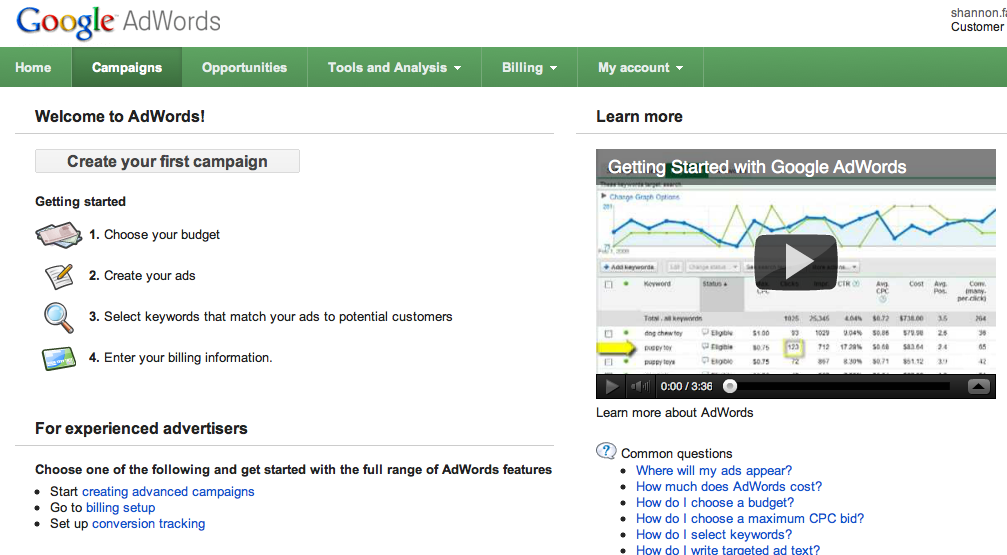Viewport: 1007px width, 555px height.
Task: Open the How do I choose a budget? link
Action: [715, 502]
